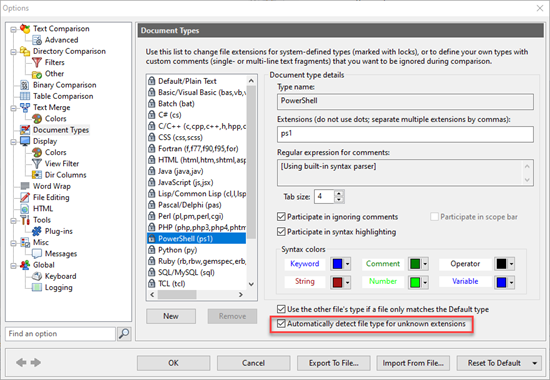This screenshot has width=550, height=380.
Task: Open the Keyword color dropdown arrow
Action: coord(348,264)
